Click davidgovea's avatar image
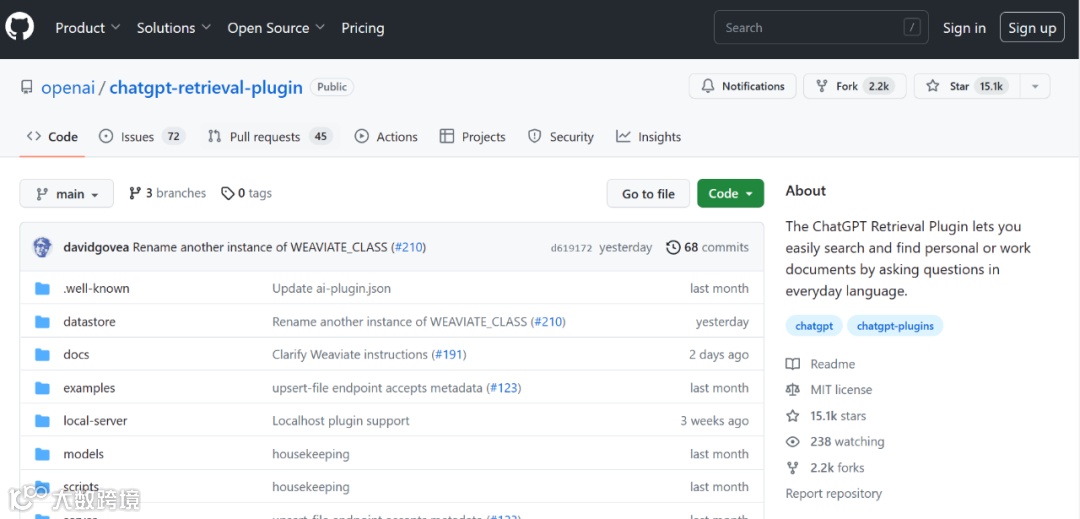The height and width of the screenshot is (519, 1080). pyautogui.click(x=43, y=247)
